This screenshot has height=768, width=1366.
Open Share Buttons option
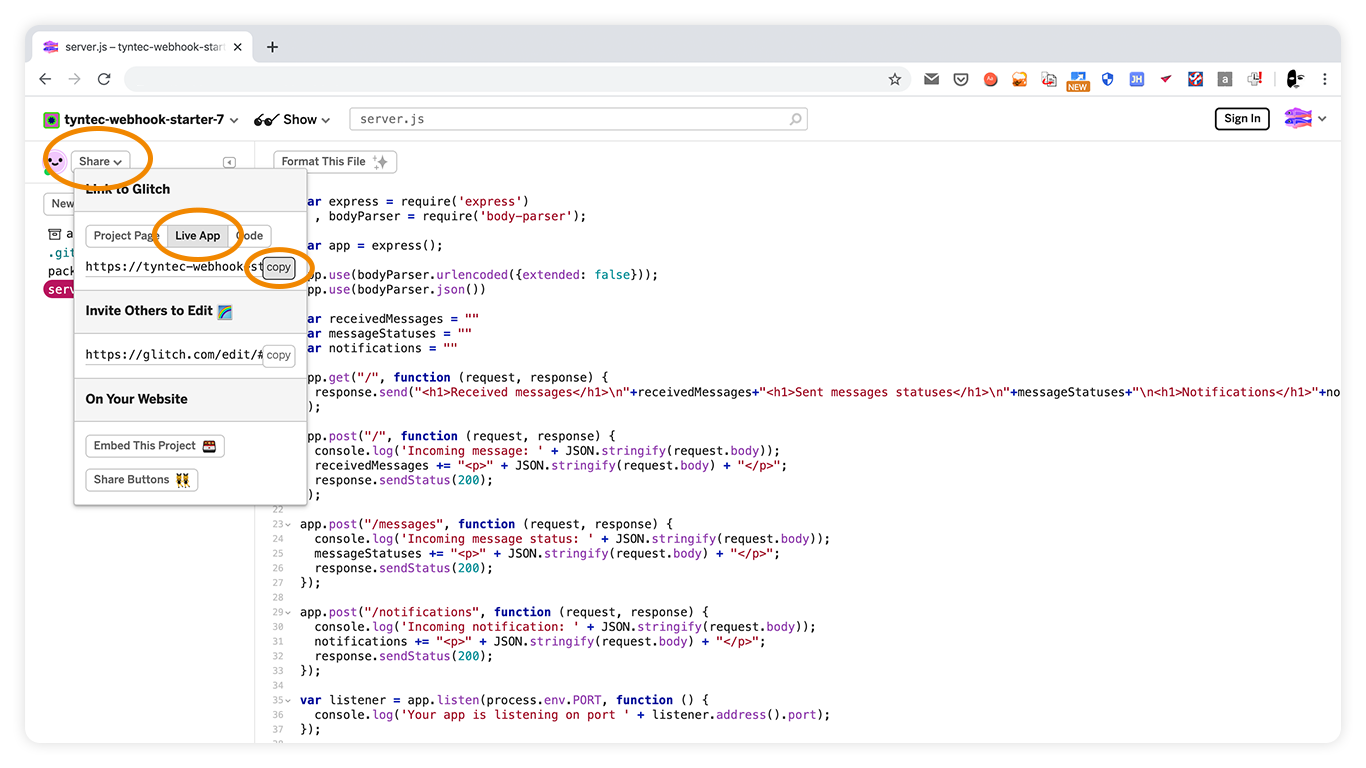point(142,480)
